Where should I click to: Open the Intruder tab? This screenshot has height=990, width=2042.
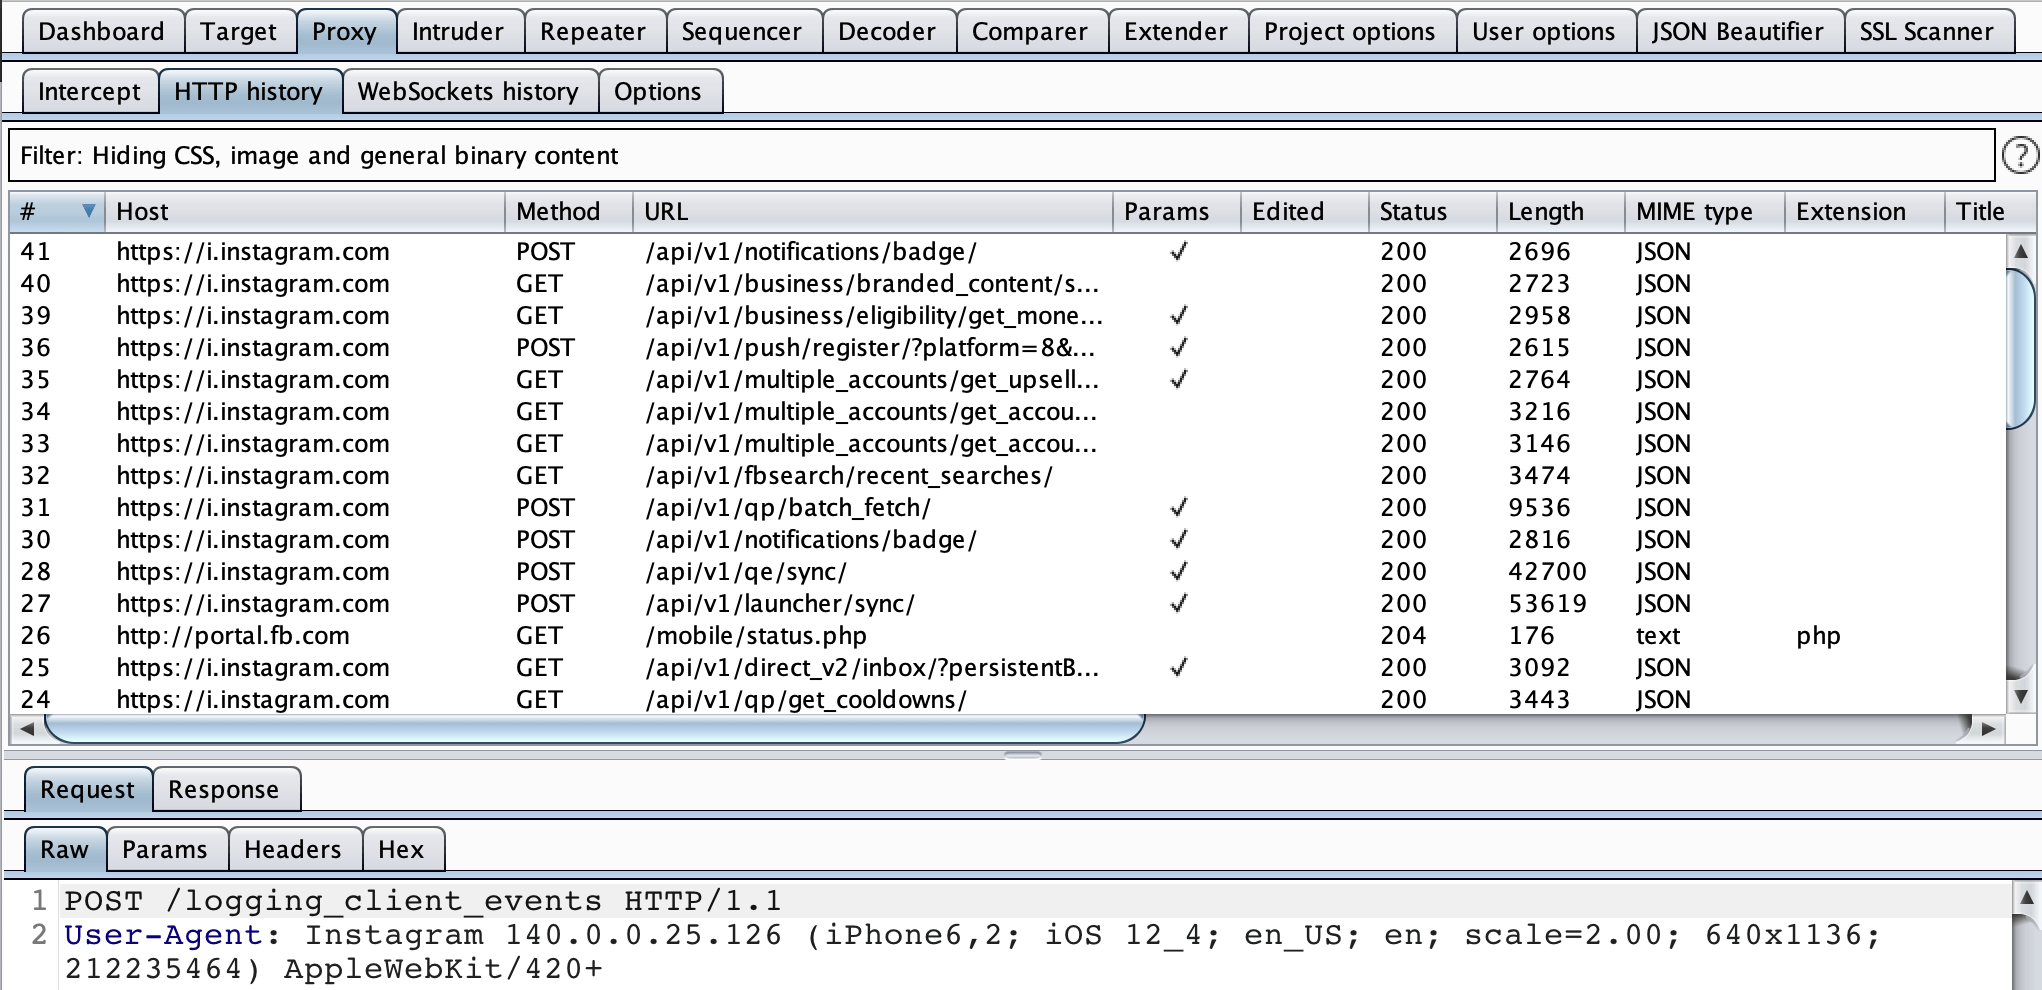coord(458,31)
